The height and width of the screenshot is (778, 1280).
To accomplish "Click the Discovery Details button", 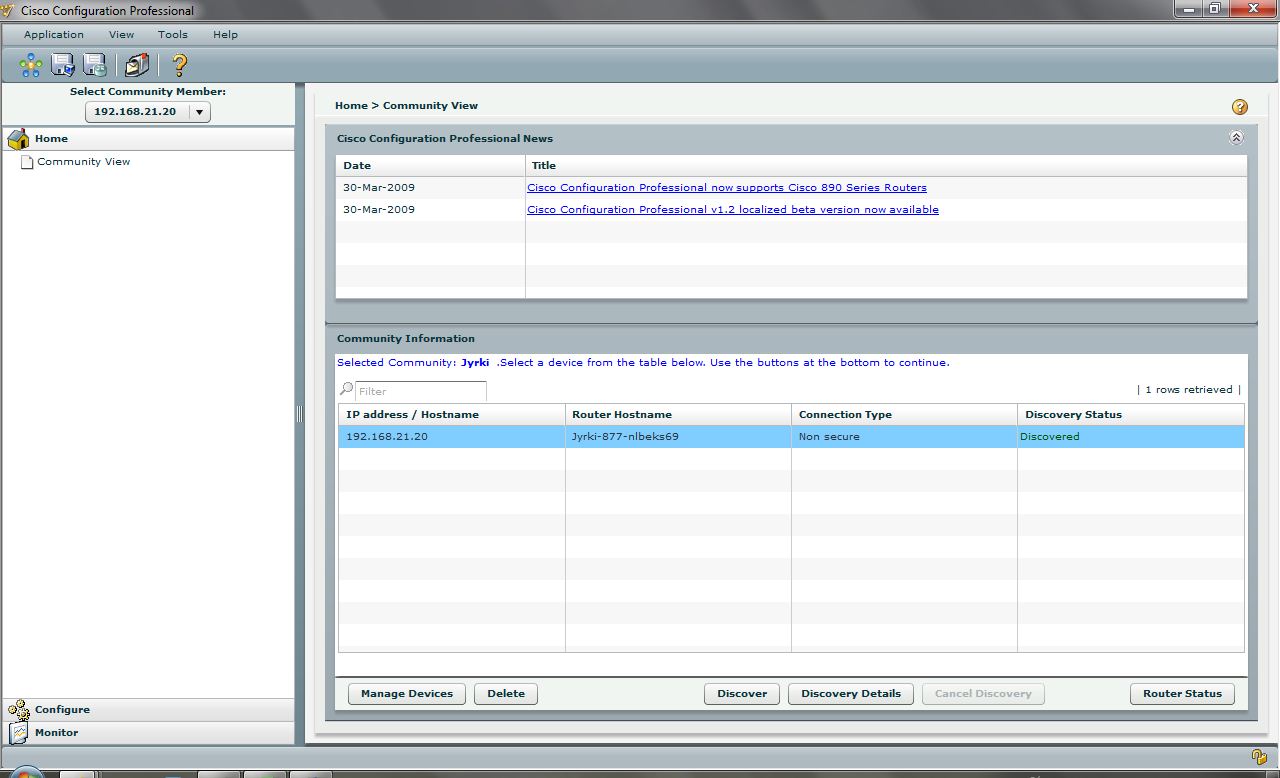I will coord(851,694).
